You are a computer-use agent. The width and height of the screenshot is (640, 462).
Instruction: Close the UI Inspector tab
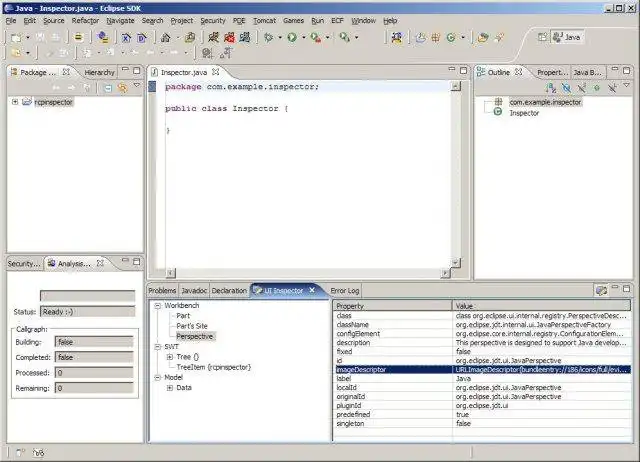pyautogui.click(x=312, y=290)
